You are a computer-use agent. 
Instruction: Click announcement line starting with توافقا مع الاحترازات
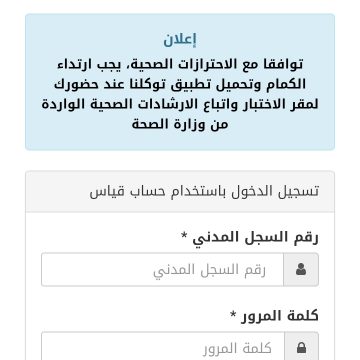pyautogui.click(x=180, y=64)
